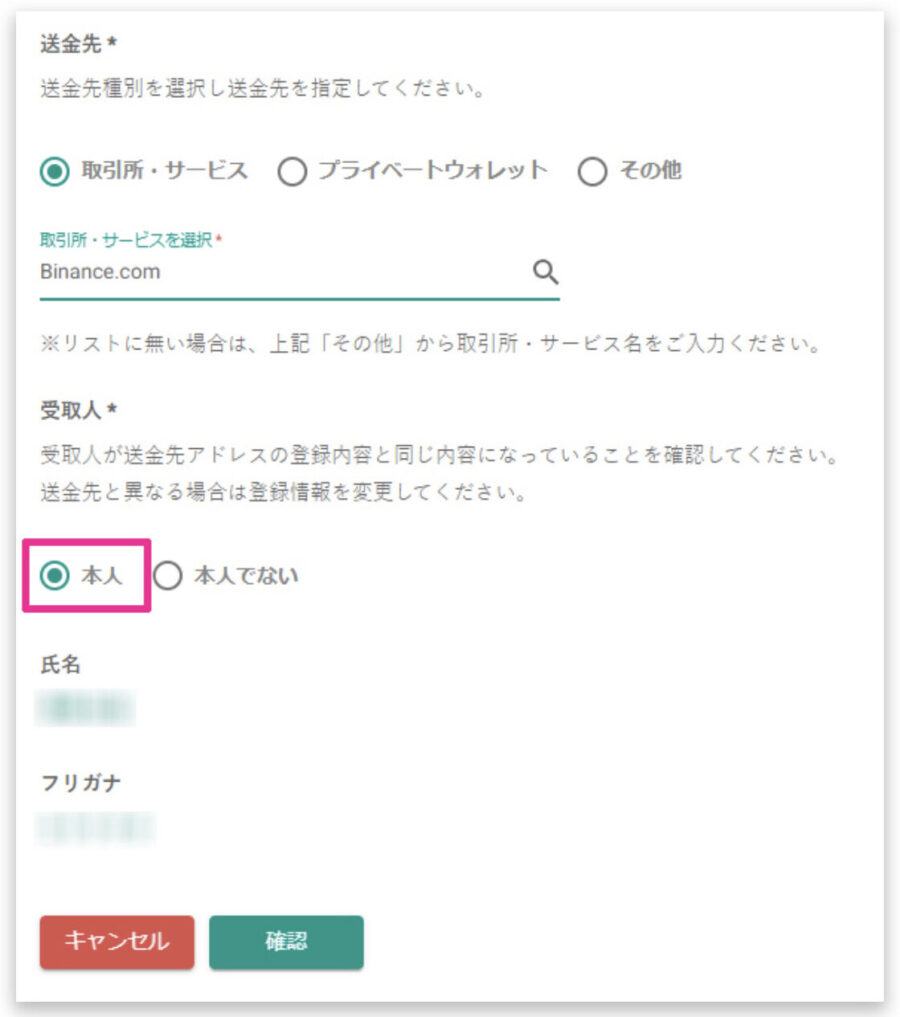The height and width of the screenshot is (1017, 900).
Task: Click the red キャンセル button
Action: [x=117, y=942]
